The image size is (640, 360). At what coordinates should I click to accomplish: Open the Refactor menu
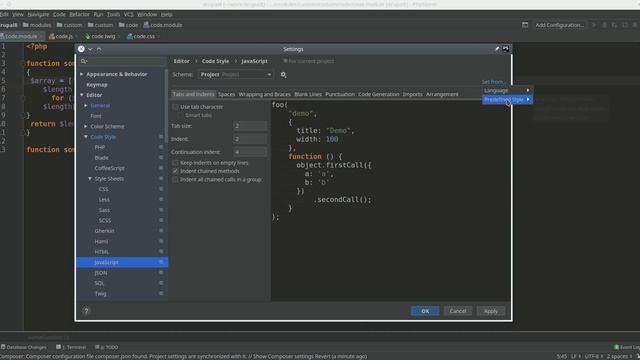[x=79, y=14]
